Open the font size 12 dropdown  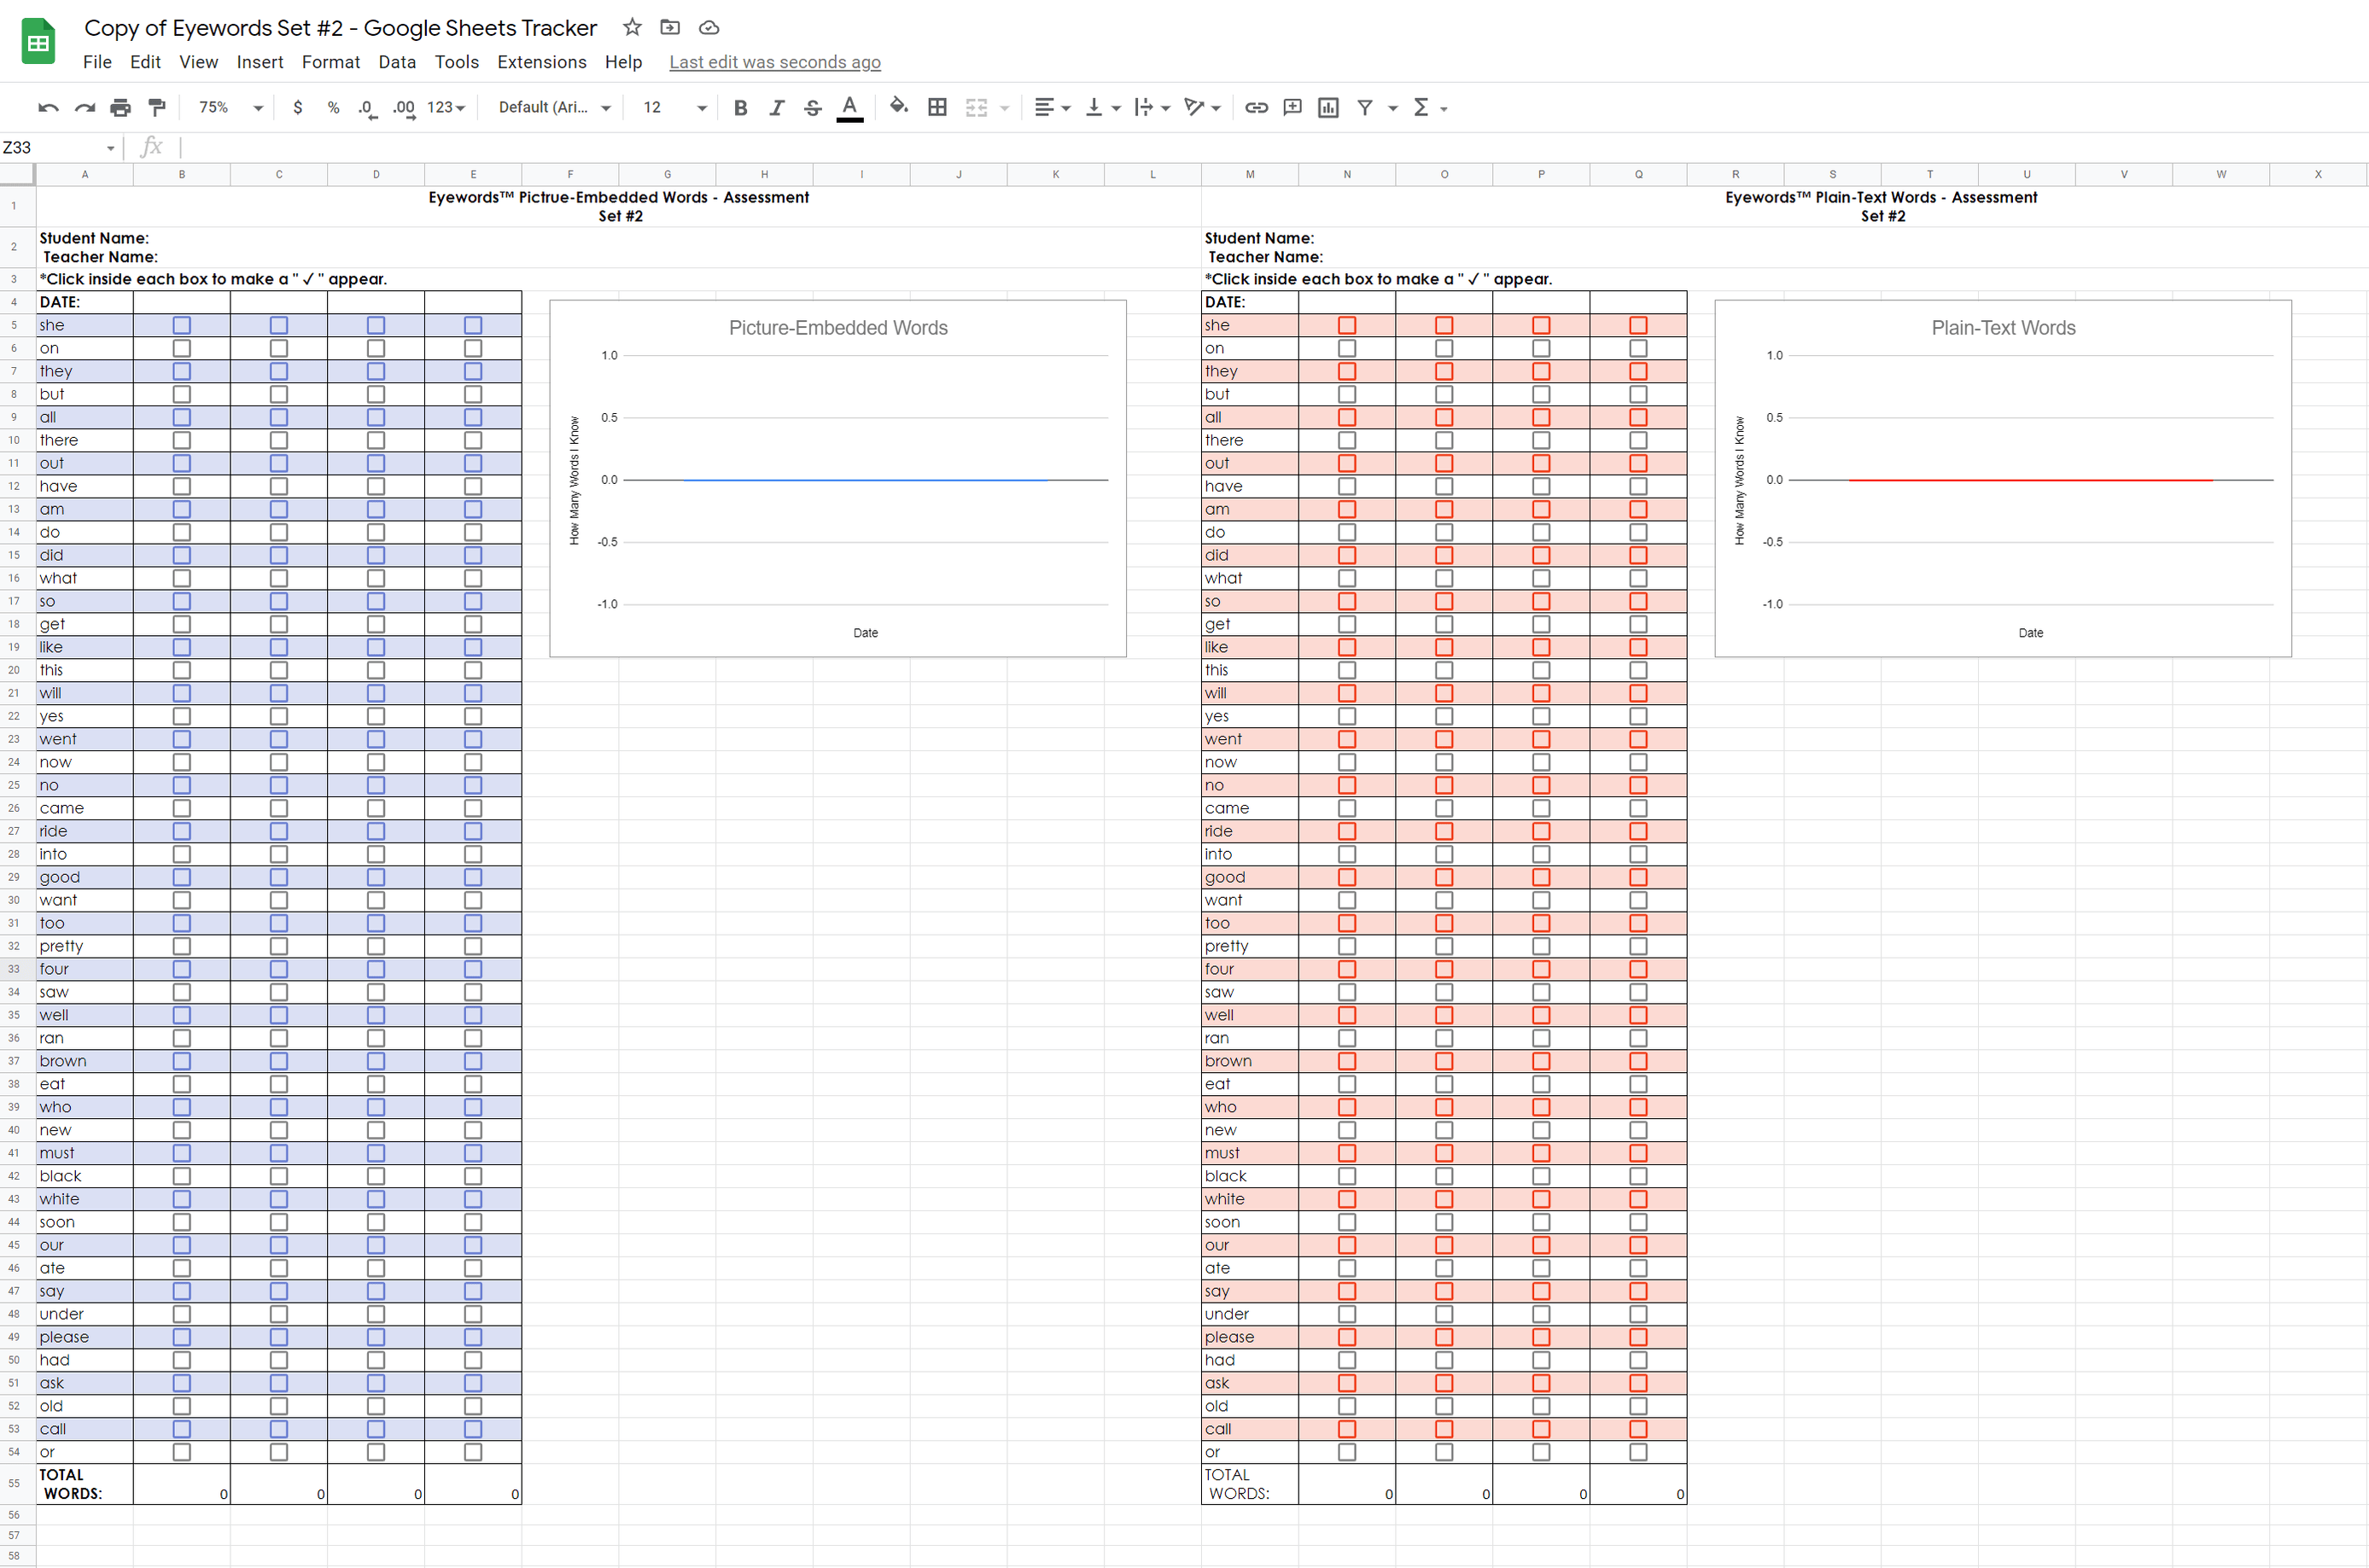675,107
